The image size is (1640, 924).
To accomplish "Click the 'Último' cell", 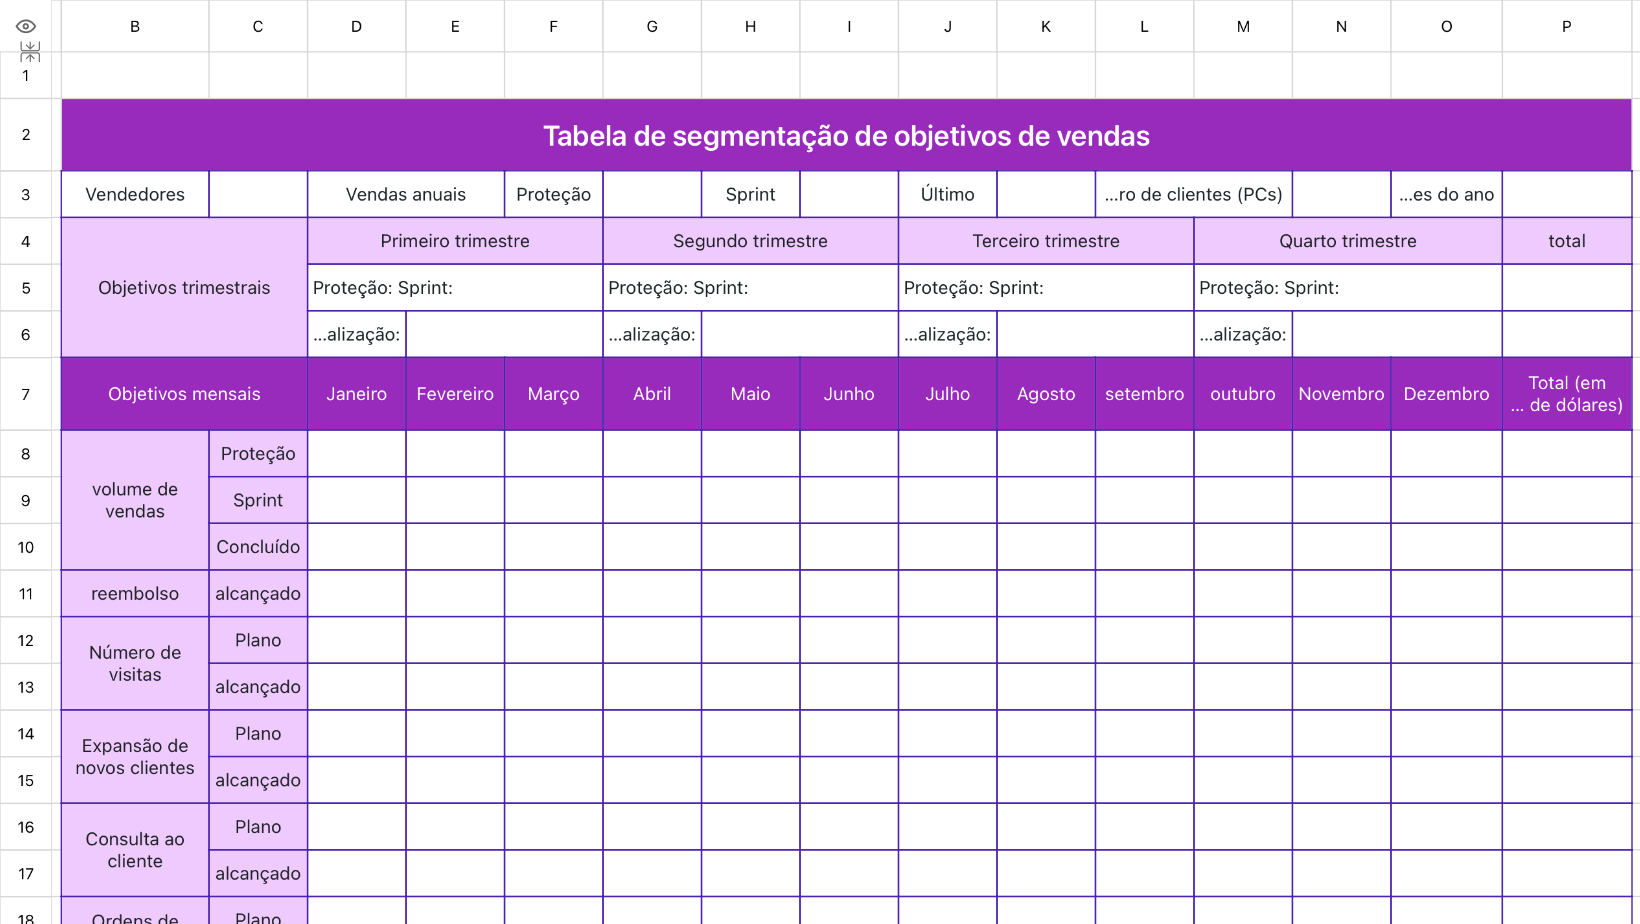I will pyautogui.click(x=948, y=194).
